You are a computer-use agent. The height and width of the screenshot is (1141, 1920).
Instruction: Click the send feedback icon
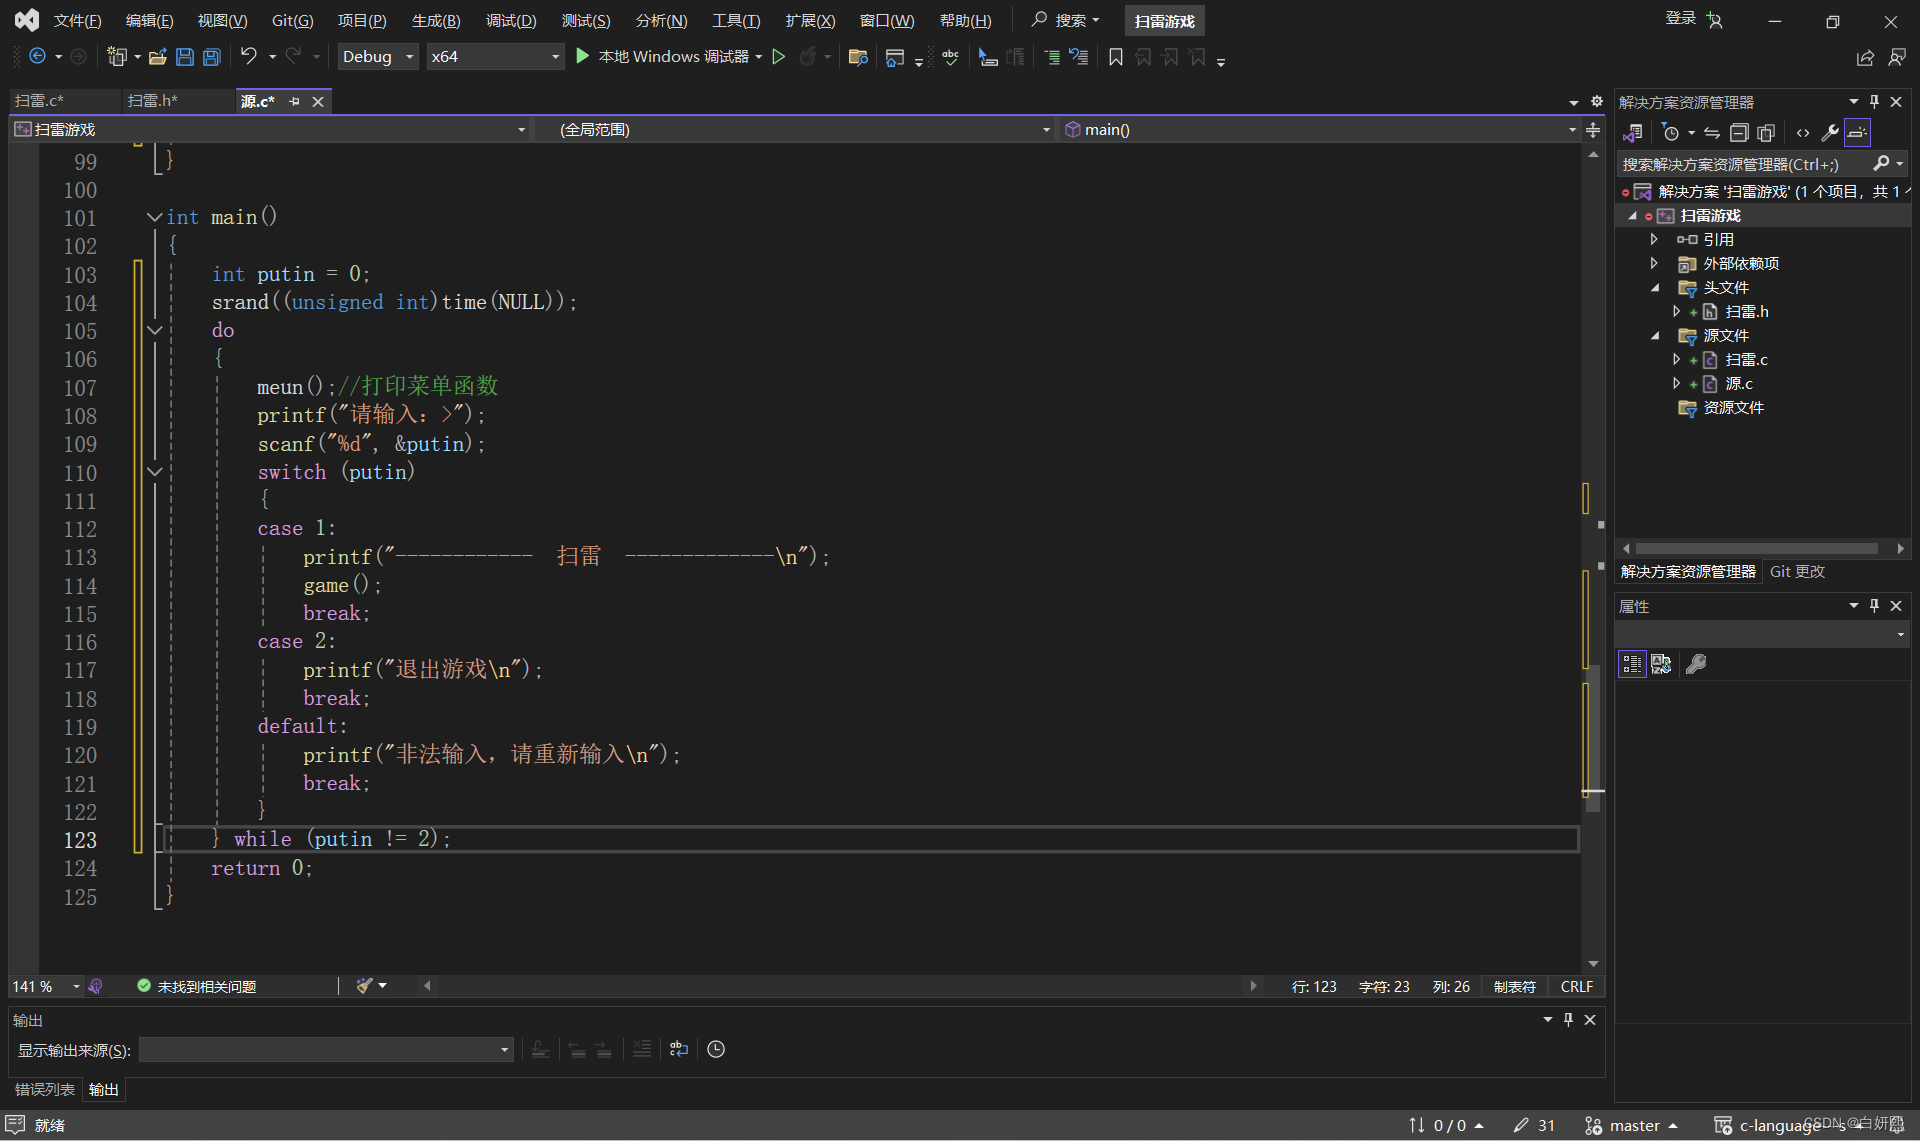point(1897,58)
